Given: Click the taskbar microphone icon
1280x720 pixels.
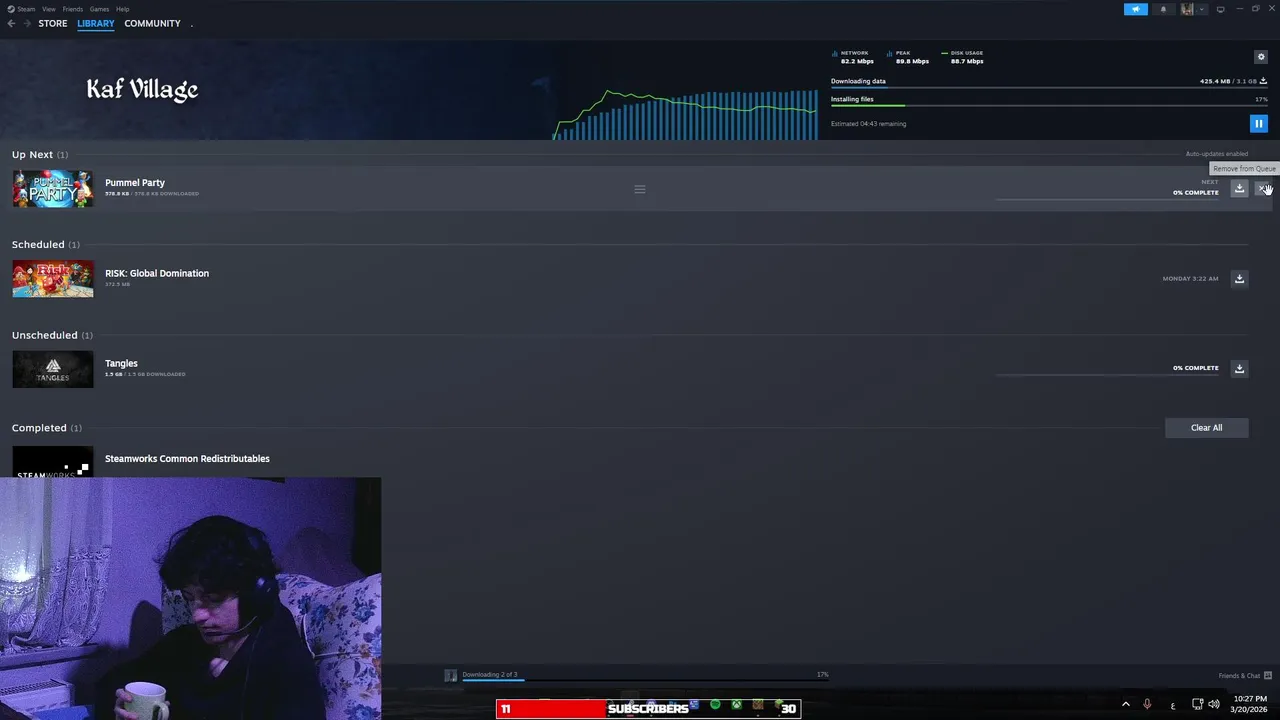Looking at the screenshot, I should click(1147, 704).
